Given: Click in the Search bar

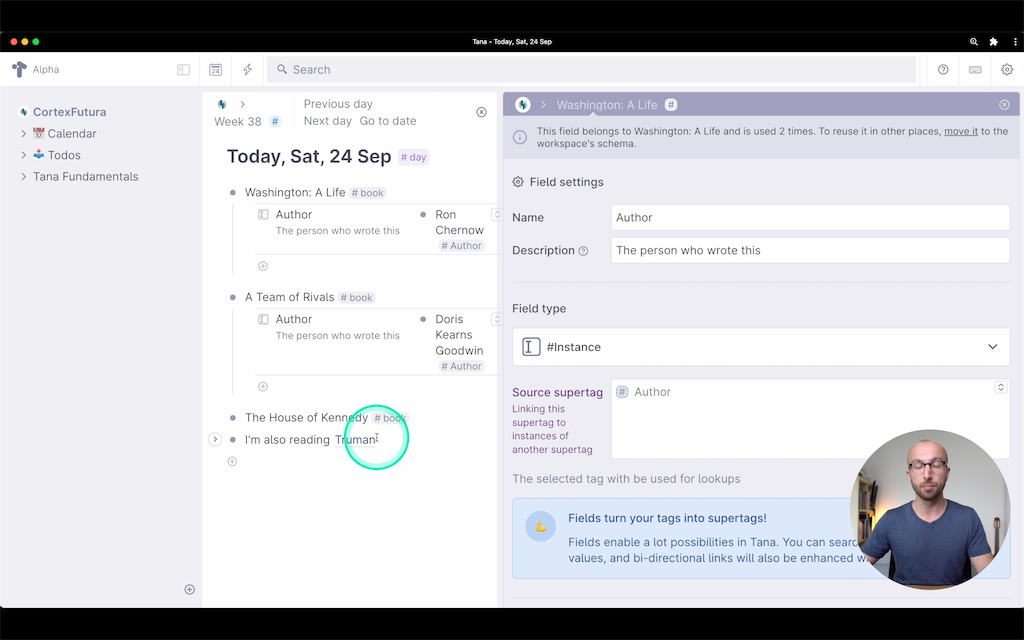Looking at the screenshot, I should pyautogui.click(x=591, y=70).
